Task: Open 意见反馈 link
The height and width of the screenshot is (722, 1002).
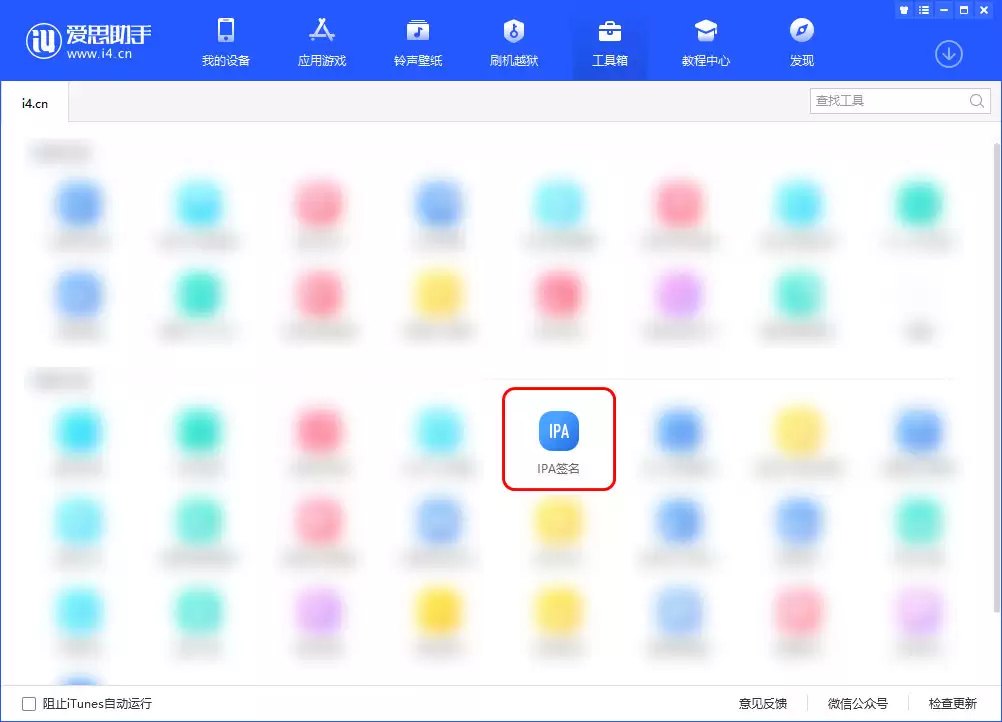Action: 762,703
